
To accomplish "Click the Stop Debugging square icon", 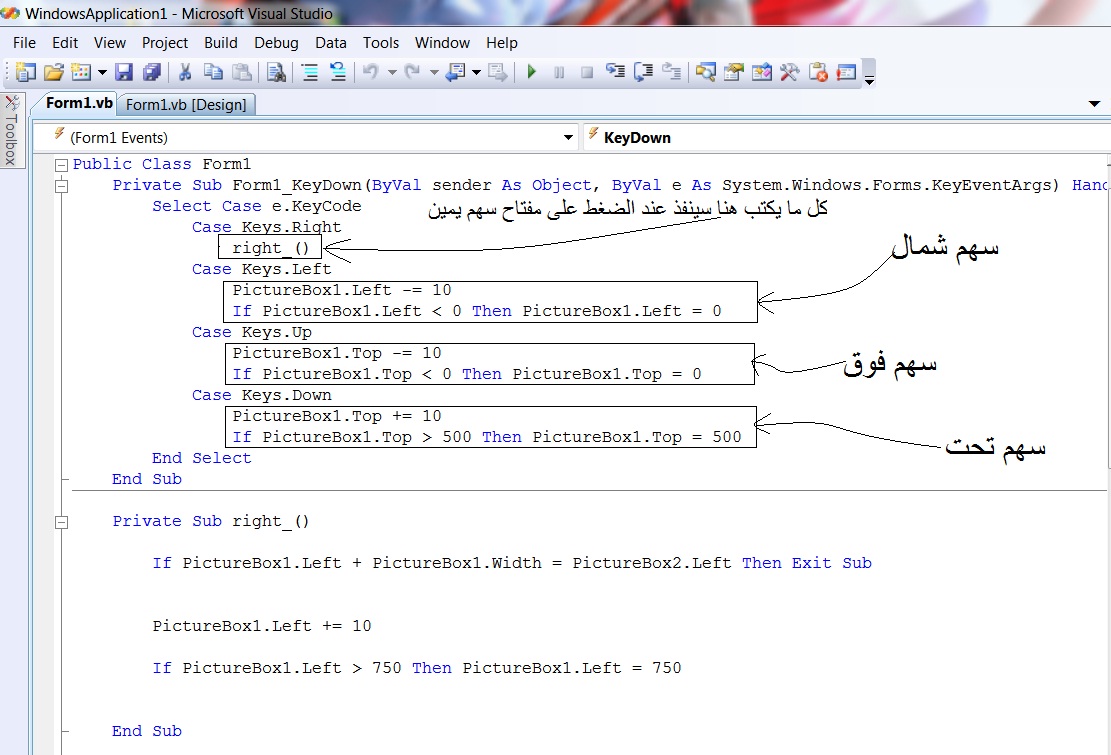I will click(x=587, y=72).
